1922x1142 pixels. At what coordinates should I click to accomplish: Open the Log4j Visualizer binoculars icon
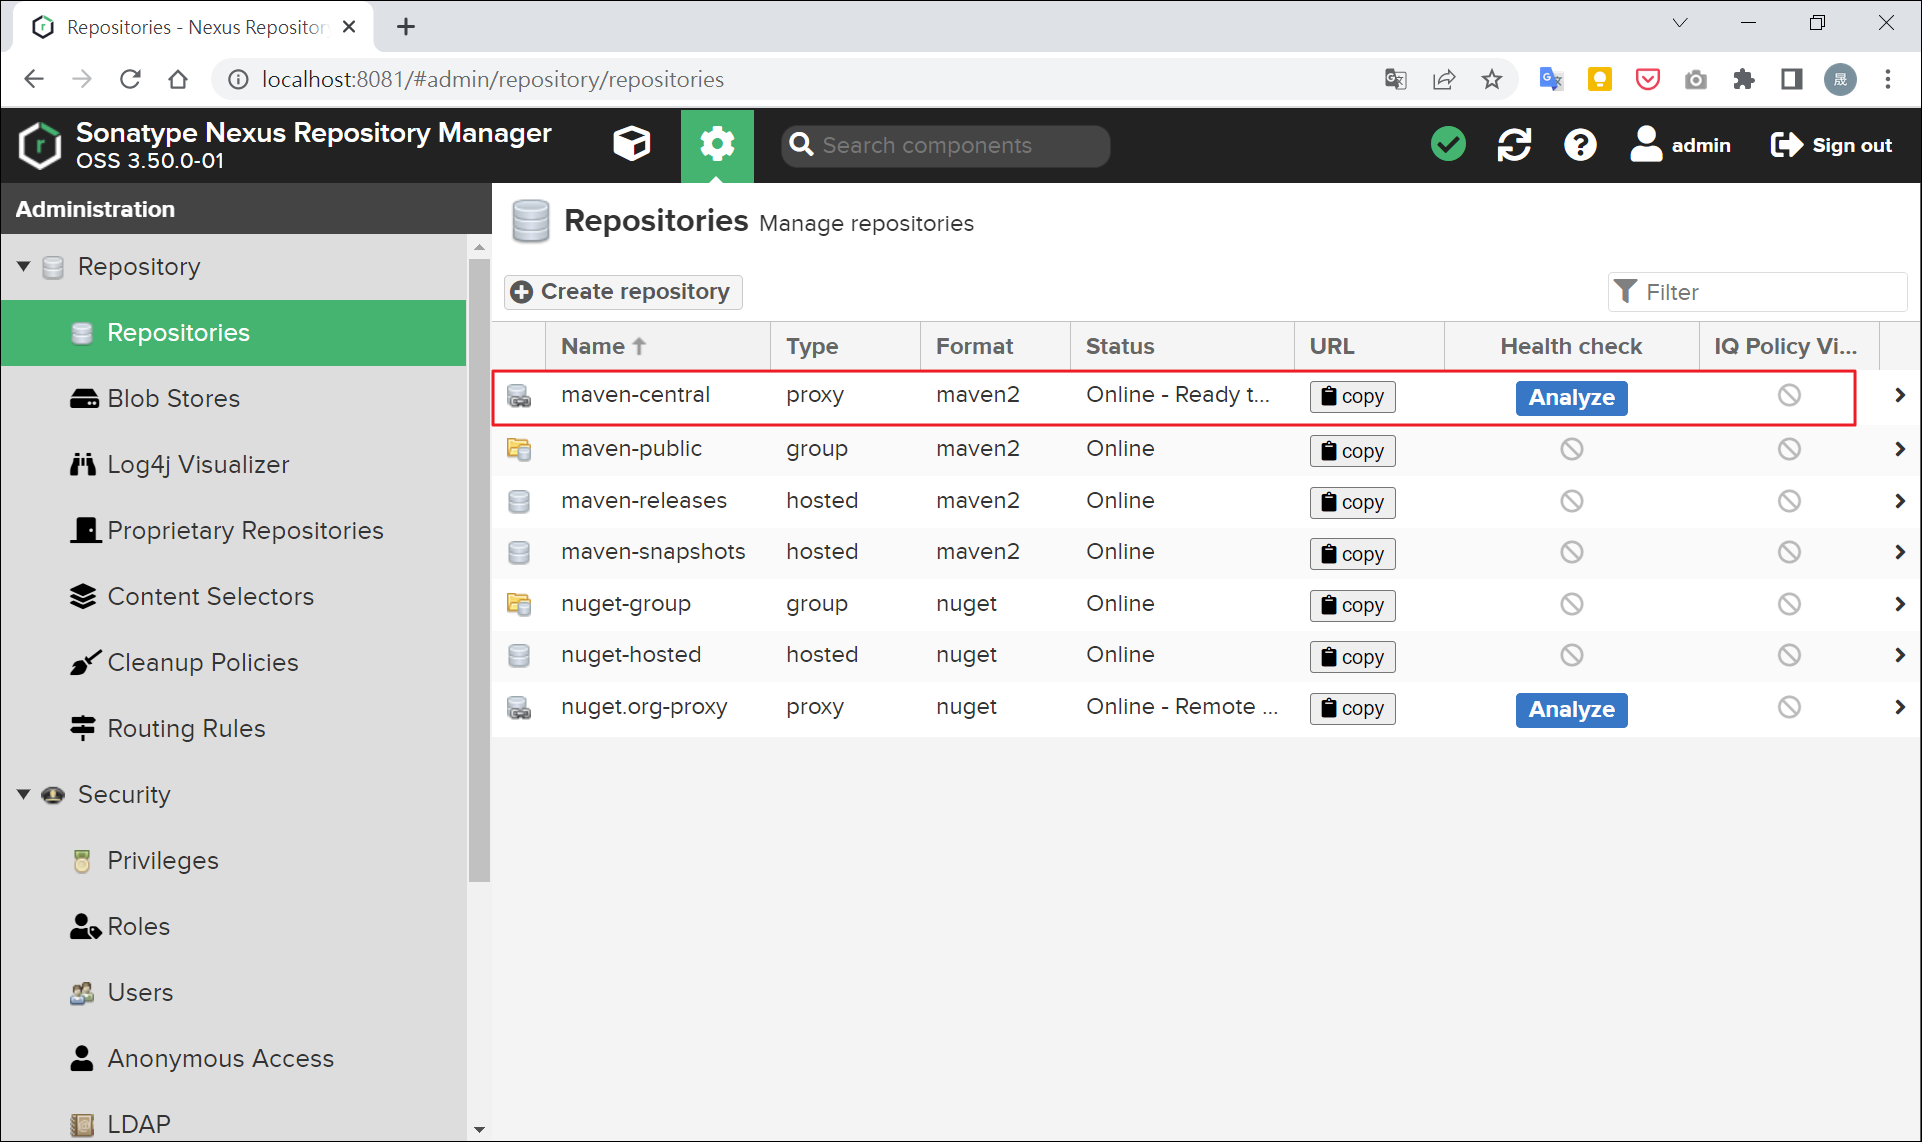click(x=84, y=463)
